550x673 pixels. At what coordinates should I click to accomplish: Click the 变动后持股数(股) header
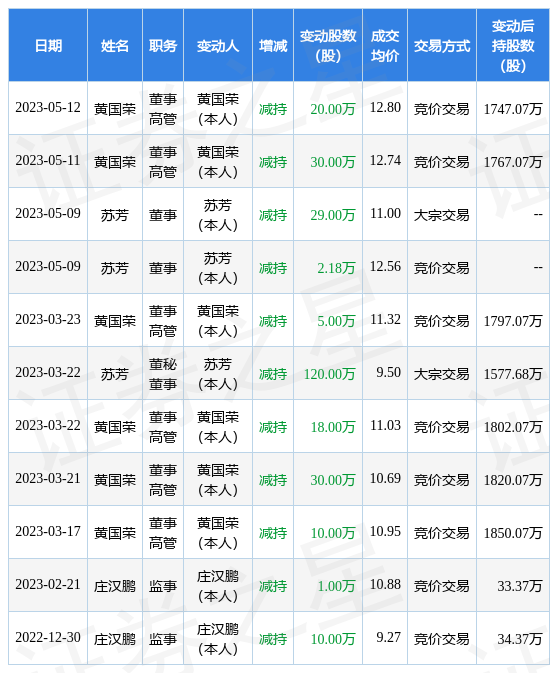513,45
